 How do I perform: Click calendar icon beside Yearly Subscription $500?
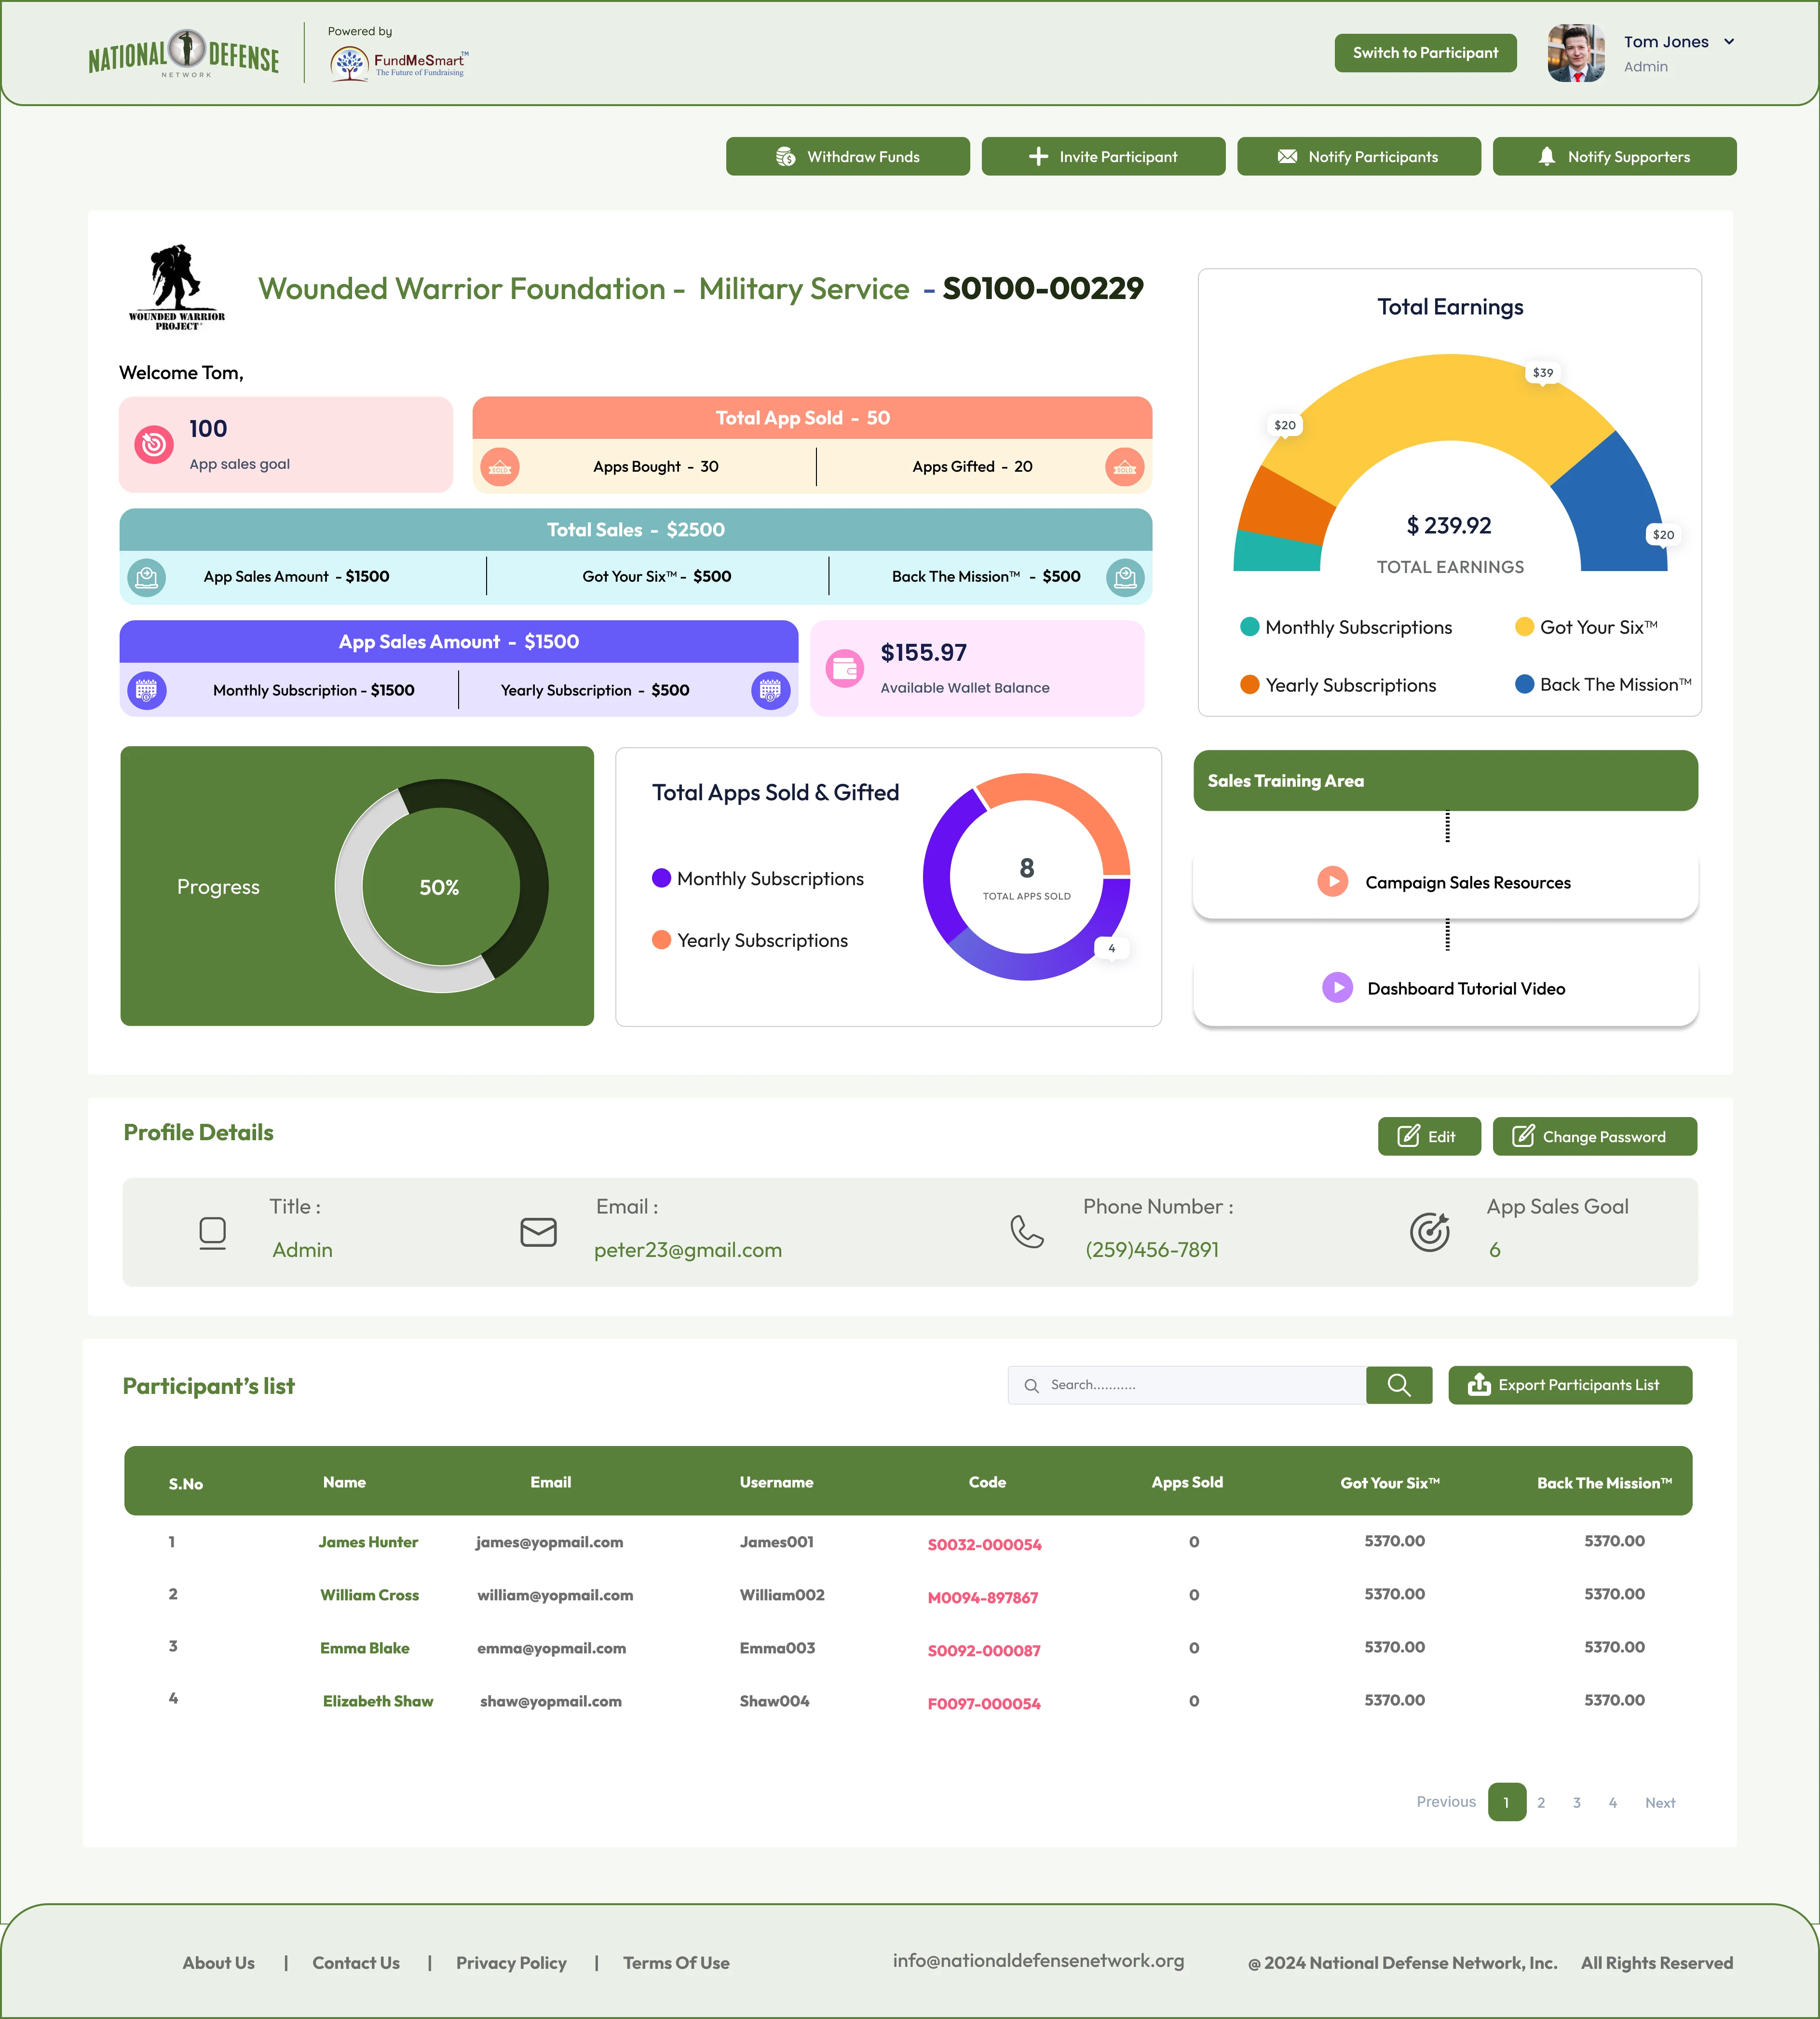(x=770, y=690)
